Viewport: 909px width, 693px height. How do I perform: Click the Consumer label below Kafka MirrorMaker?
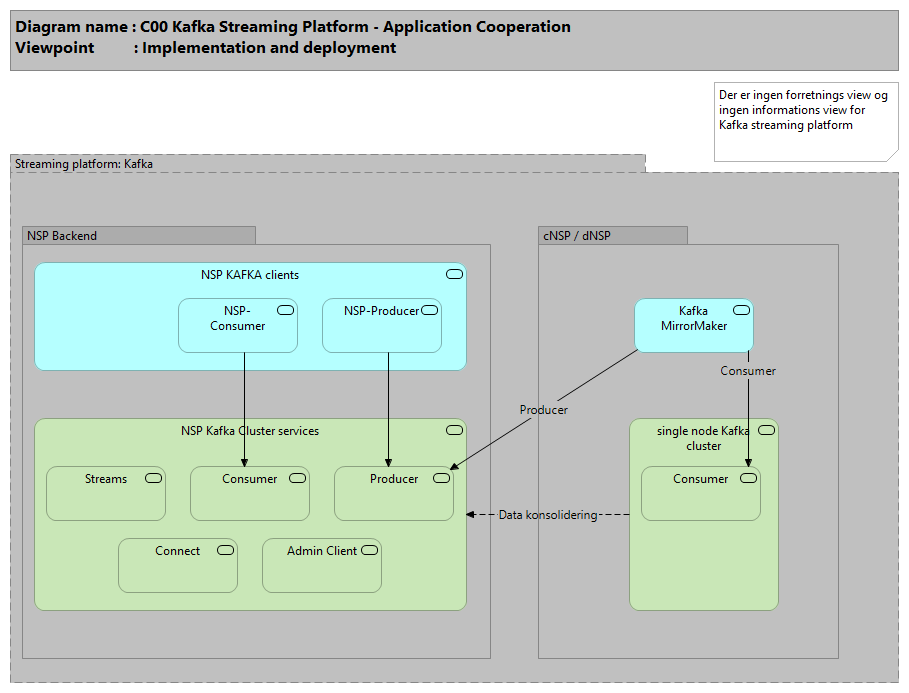(x=748, y=371)
